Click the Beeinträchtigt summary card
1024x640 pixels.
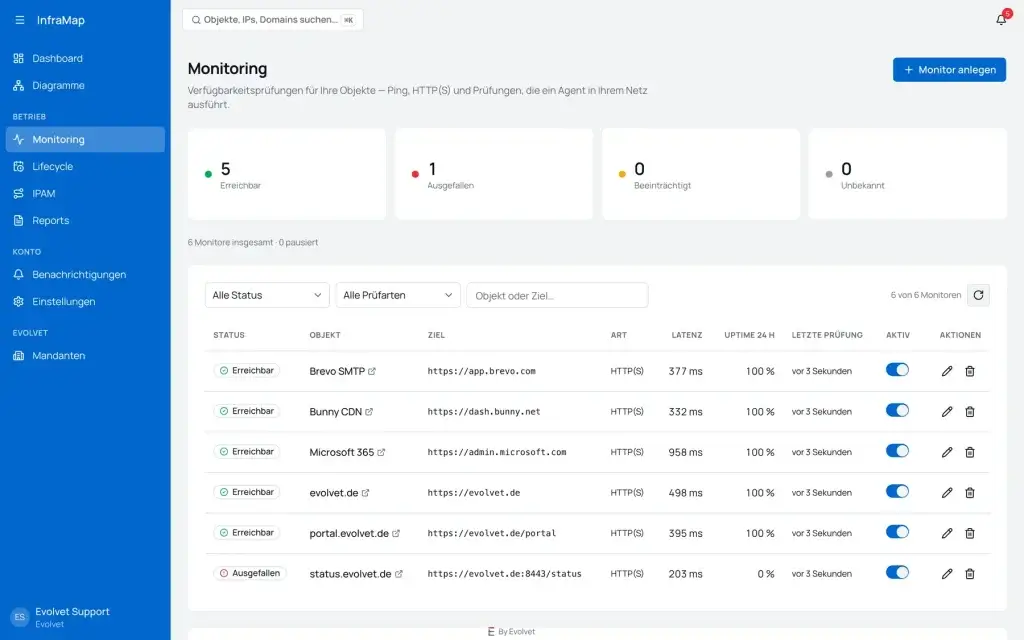701,174
